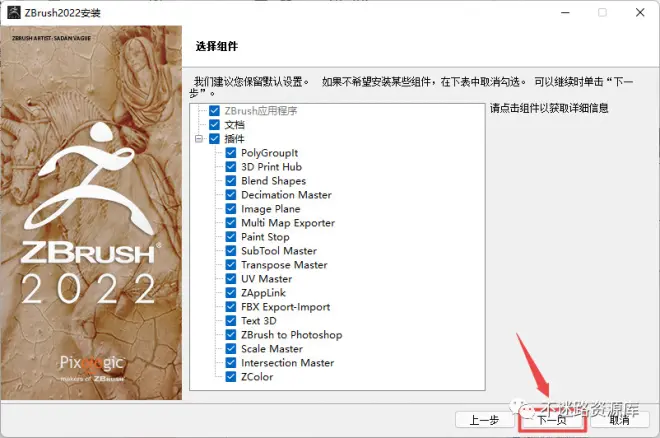Select the Scale Master label
Viewport: 660px width, 438px height.
(x=271, y=348)
